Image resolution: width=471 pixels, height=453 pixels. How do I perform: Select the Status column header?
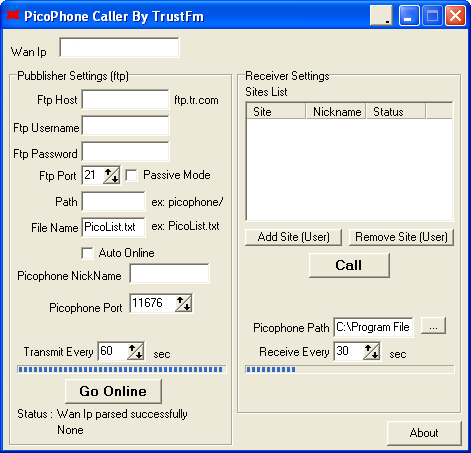click(396, 111)
